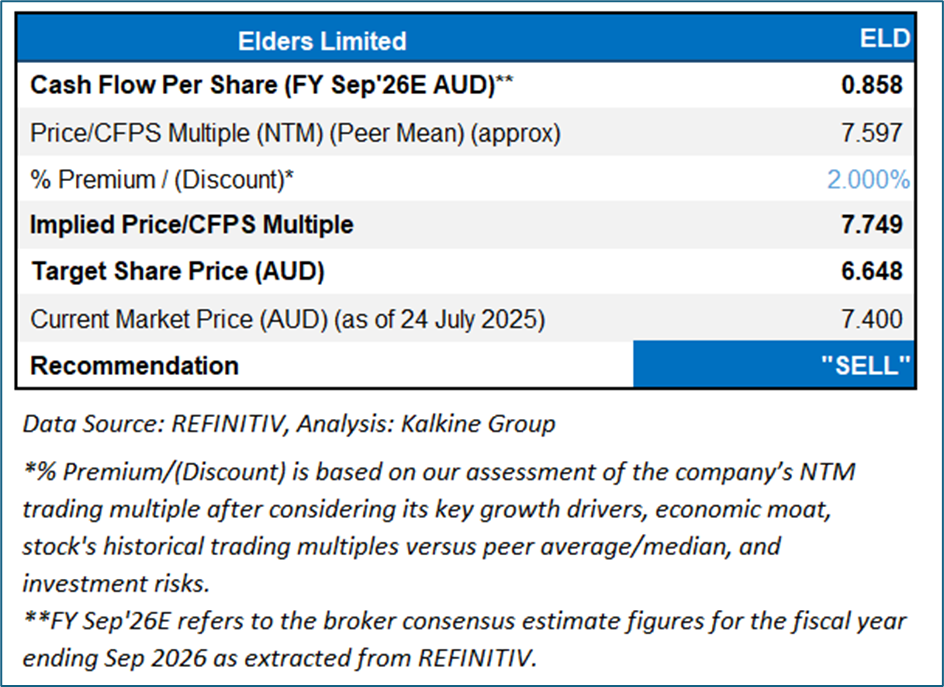Select the blue 2.000% premium value

(x=868, y=179)
